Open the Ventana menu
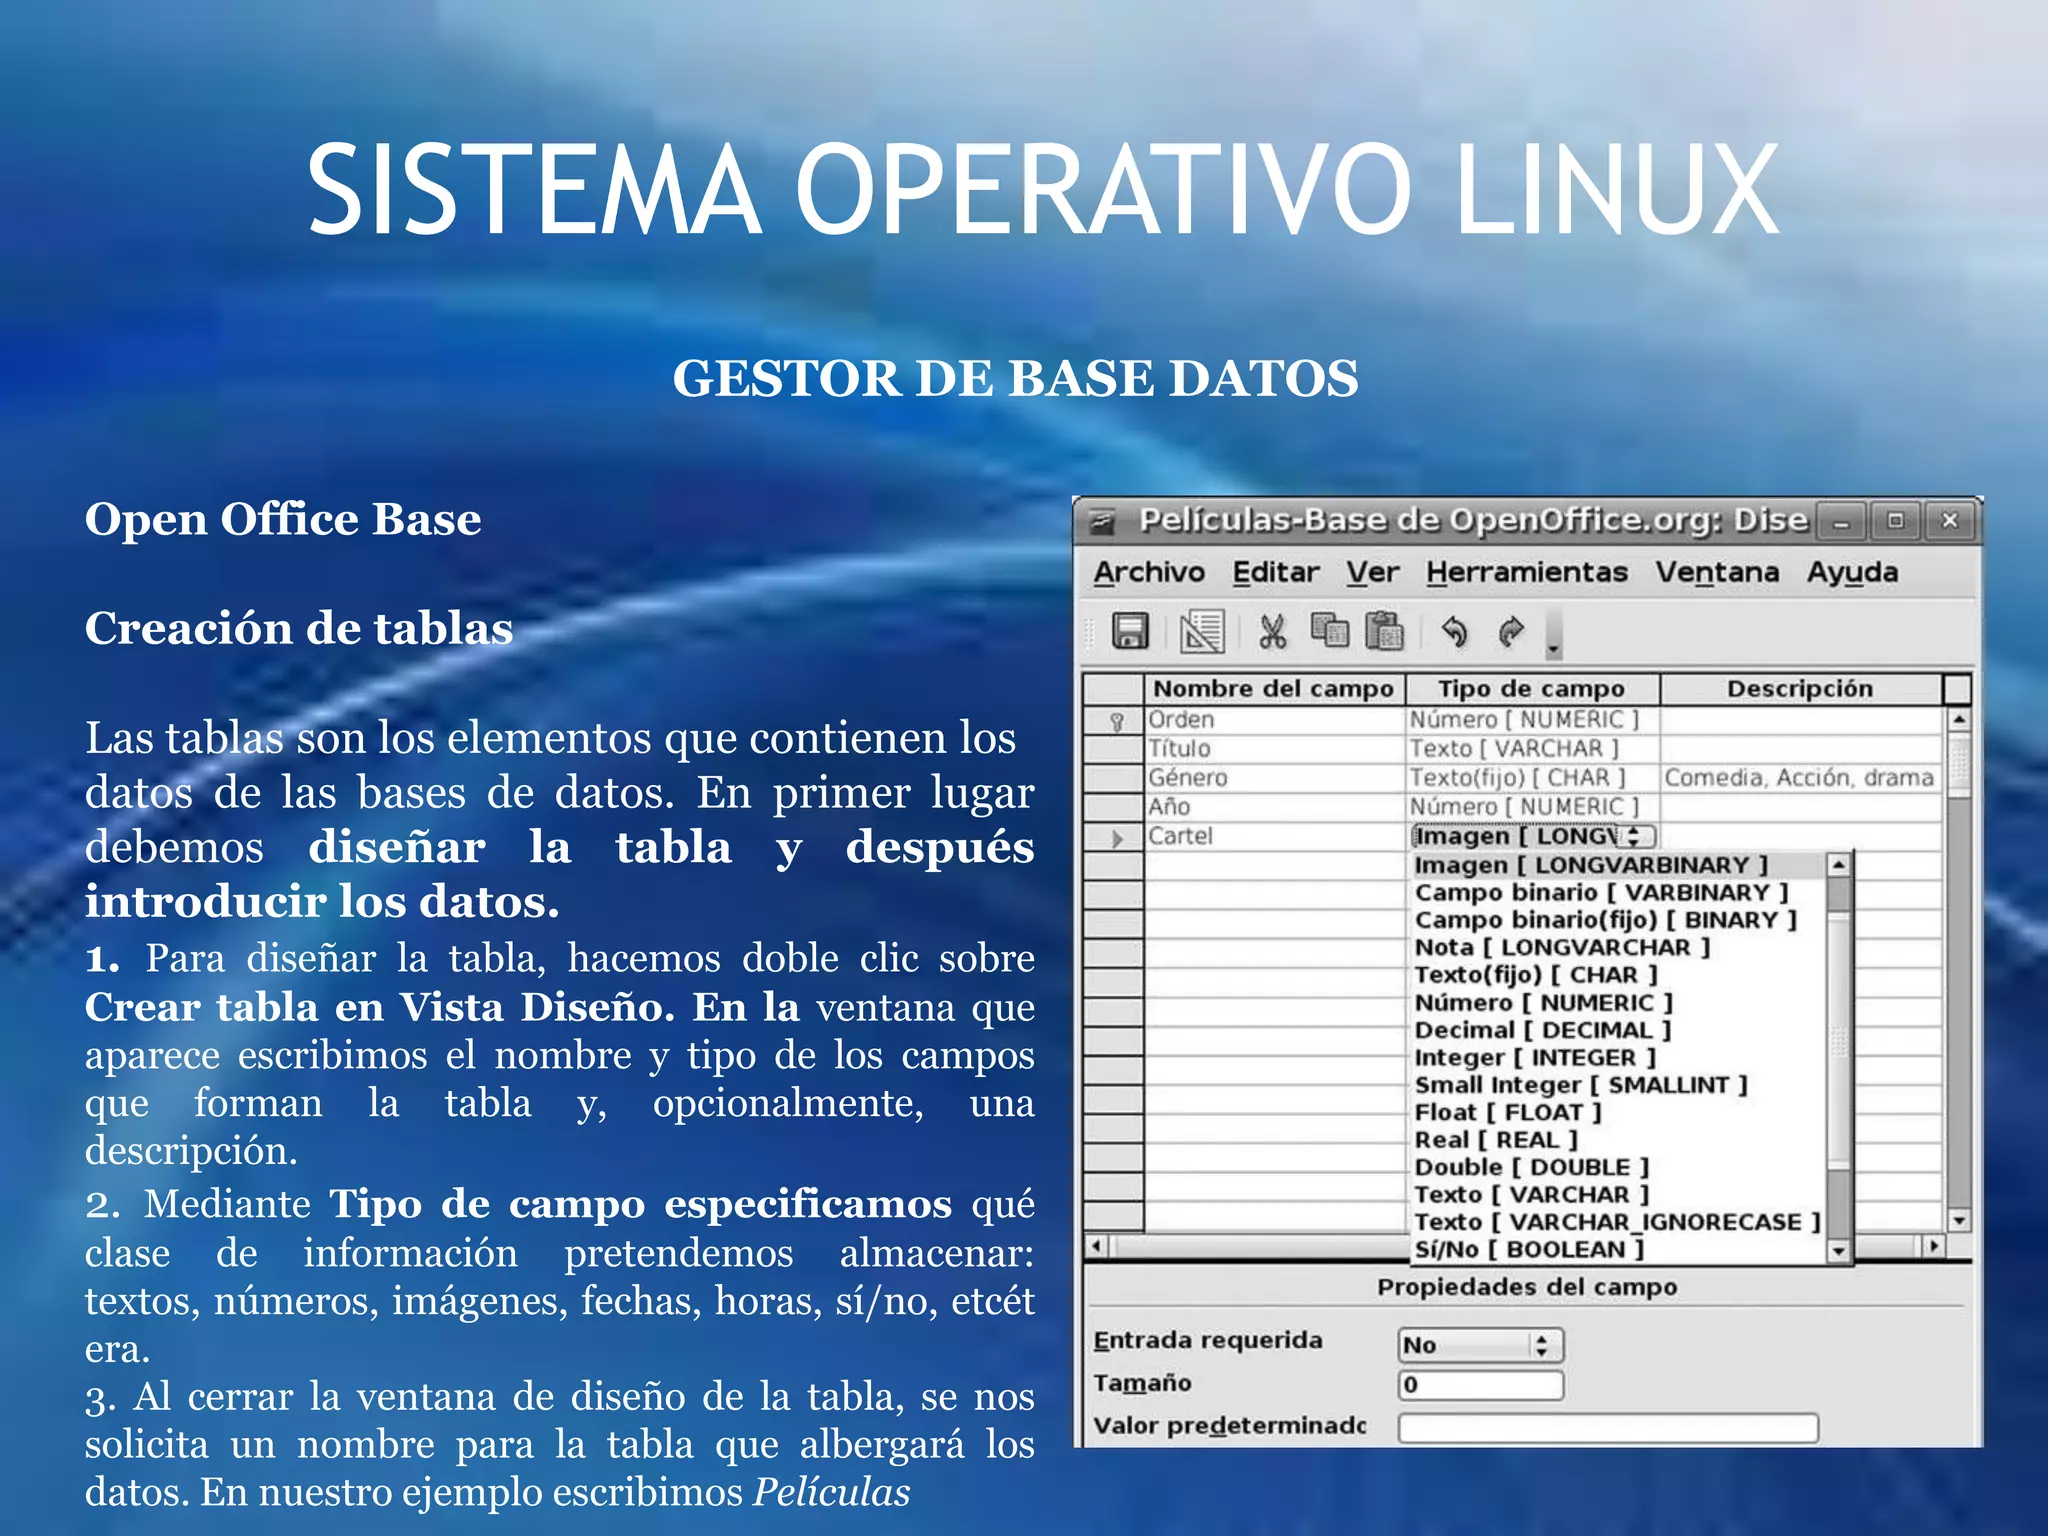Image resolution: width=2048 pixels, height=1536 pixels. [1717, 572]
